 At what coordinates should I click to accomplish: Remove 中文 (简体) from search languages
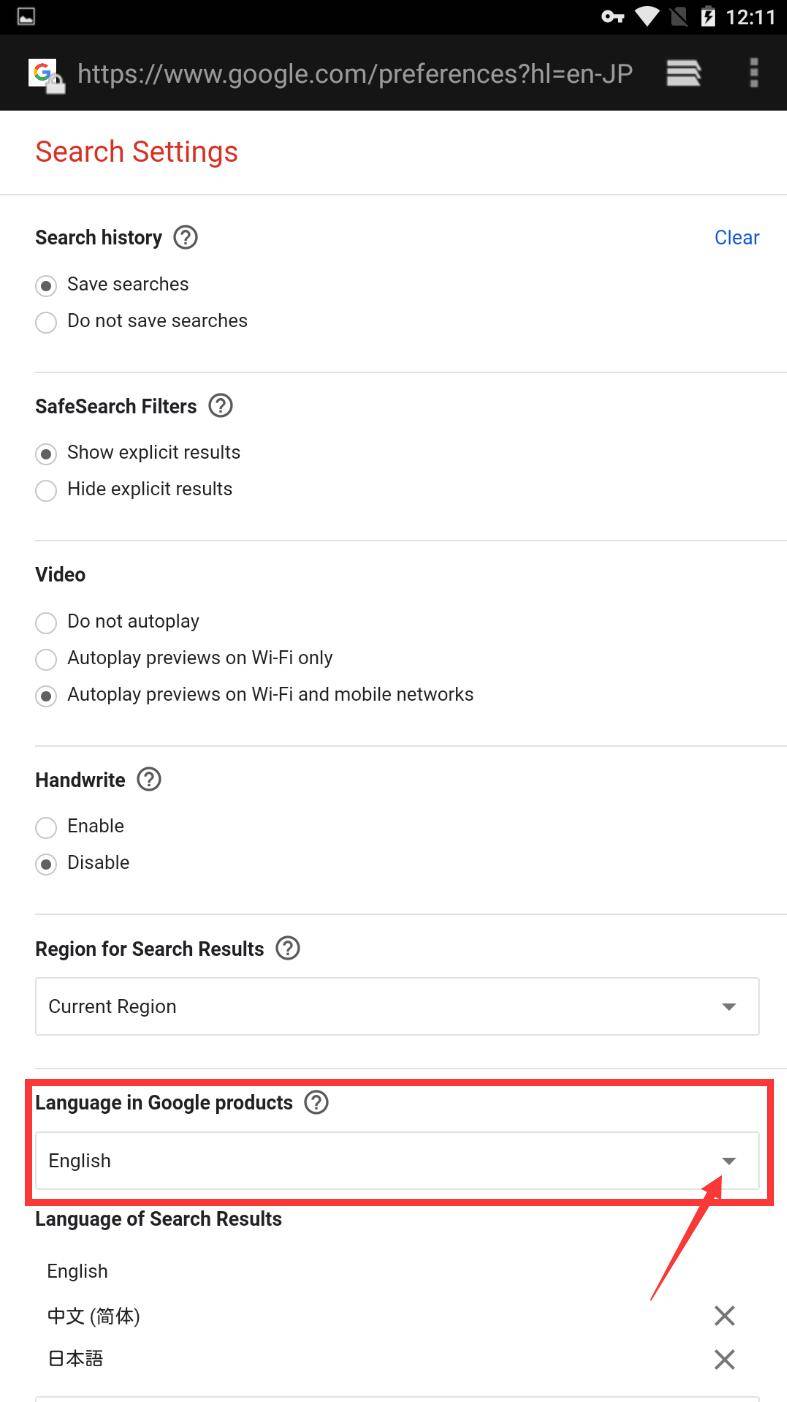724,1316
